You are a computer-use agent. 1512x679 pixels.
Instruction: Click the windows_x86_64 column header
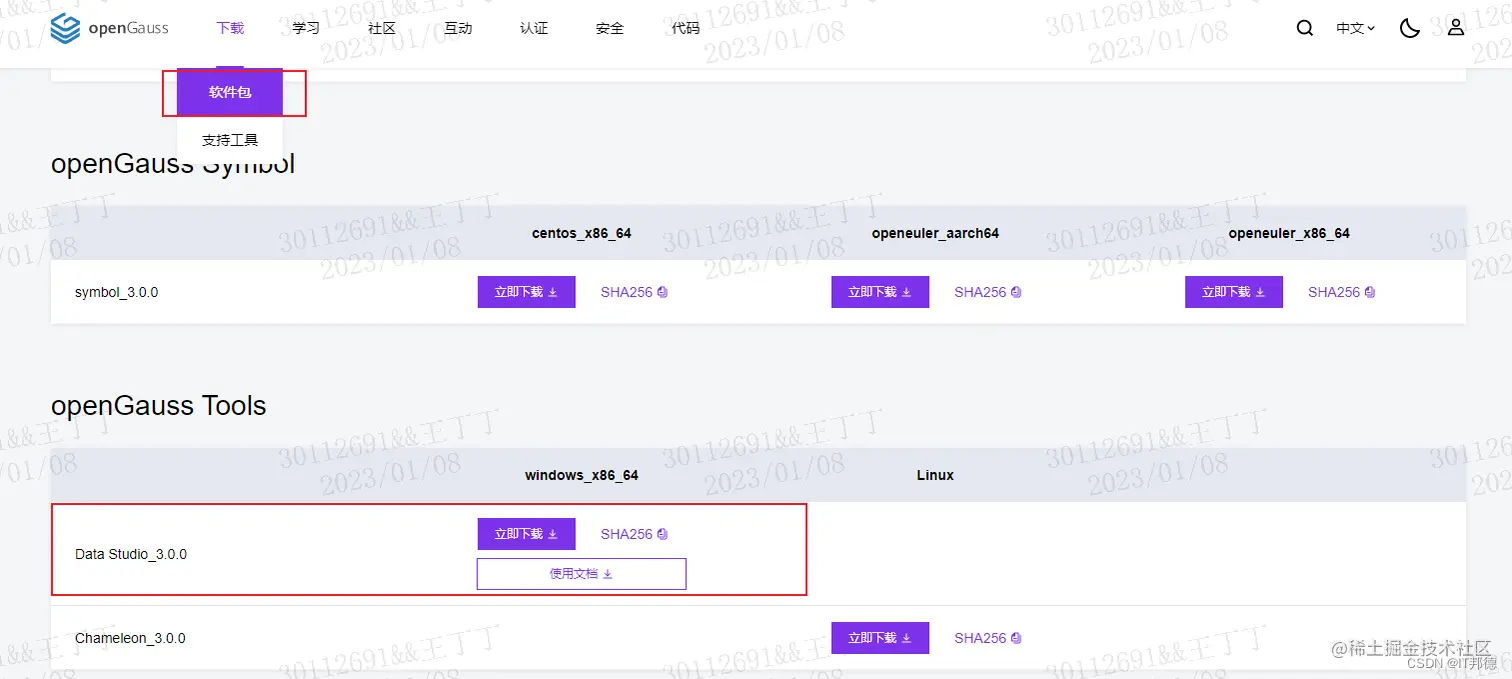582,475
